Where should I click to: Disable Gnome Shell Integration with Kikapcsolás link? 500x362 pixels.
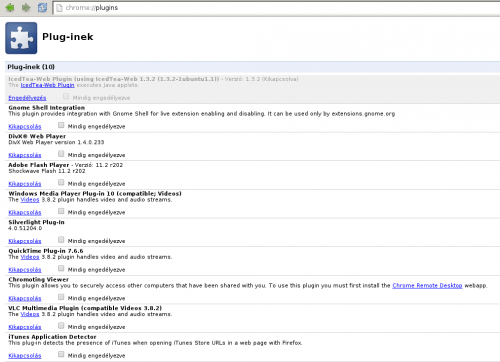[x=25, y=127]
